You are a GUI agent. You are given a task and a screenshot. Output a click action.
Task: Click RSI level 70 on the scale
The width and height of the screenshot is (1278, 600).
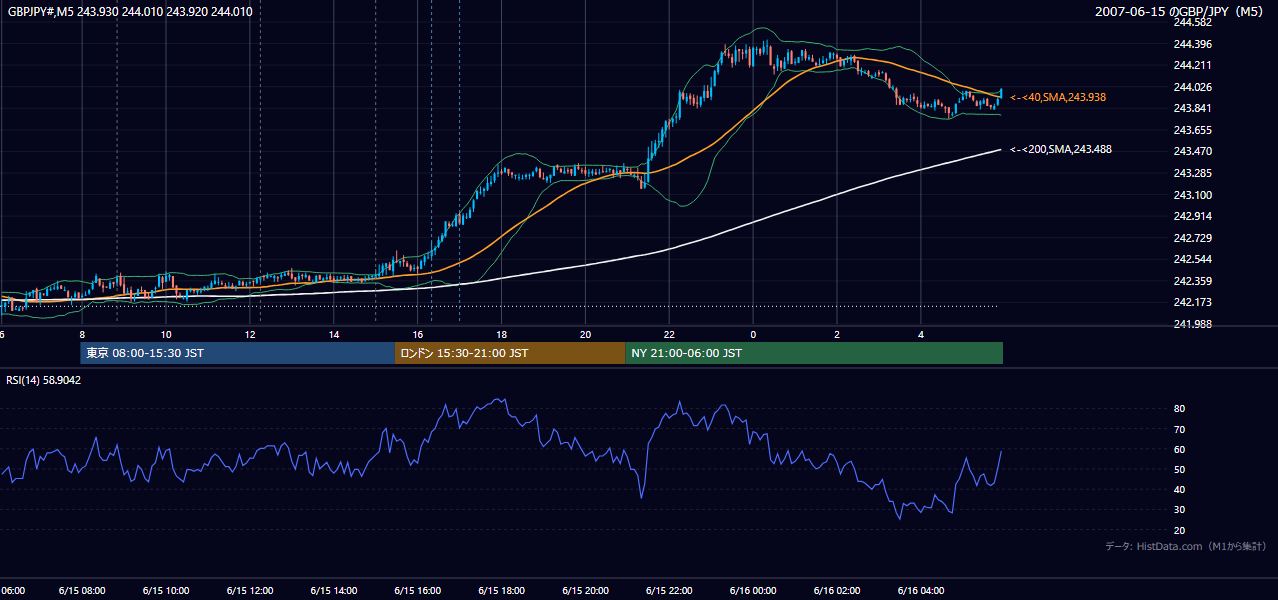click(x=1180, y=429)
